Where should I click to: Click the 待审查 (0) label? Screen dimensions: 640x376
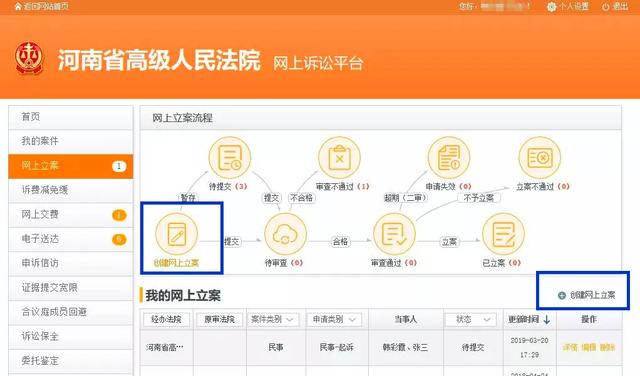tap(284, 263)
